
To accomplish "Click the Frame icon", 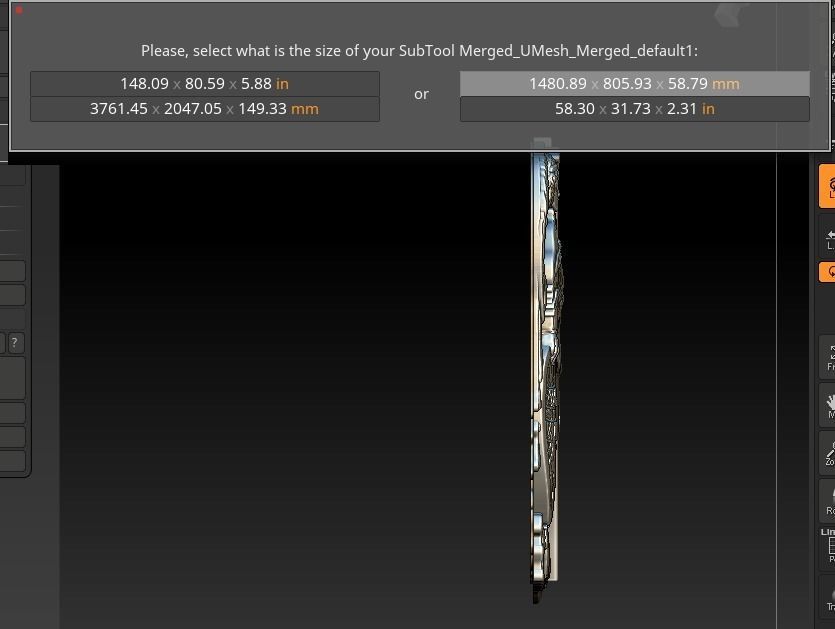I will [x=828, y=356].
